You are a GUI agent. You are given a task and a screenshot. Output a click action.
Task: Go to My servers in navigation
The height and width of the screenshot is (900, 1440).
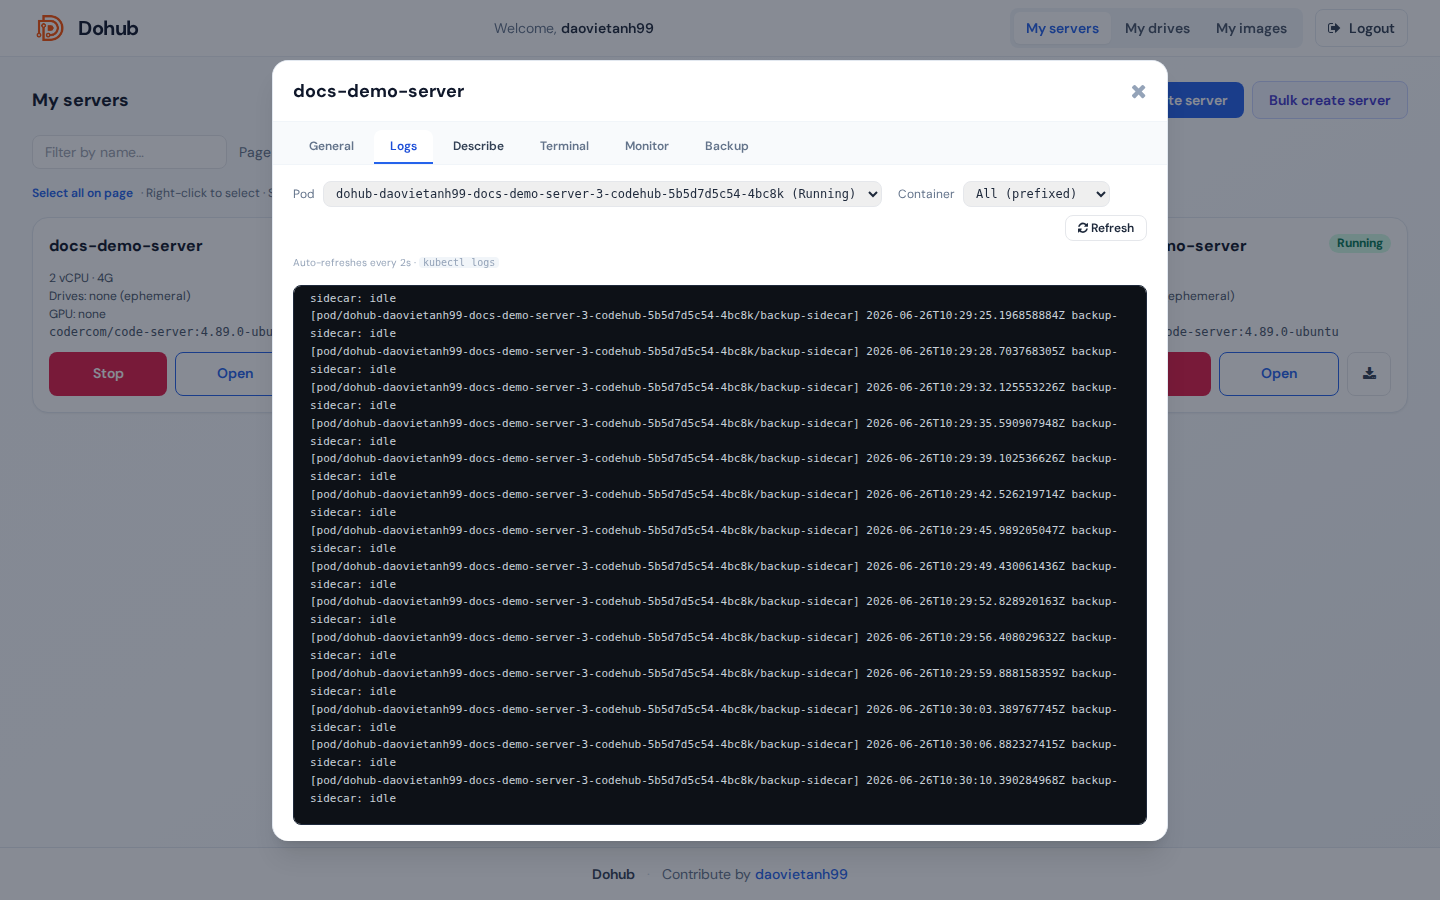(x=1062, y=28)
